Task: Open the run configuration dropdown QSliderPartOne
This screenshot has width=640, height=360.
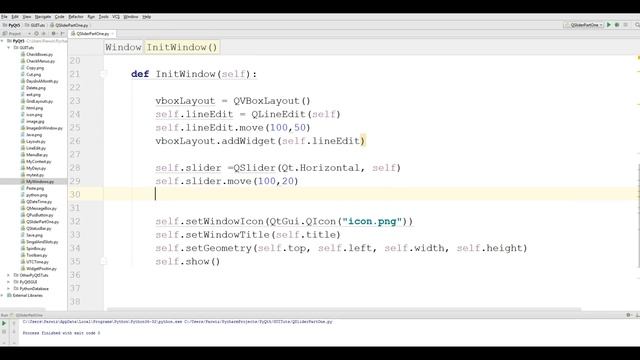Action: pyautogui.click(x=584, y=25)
